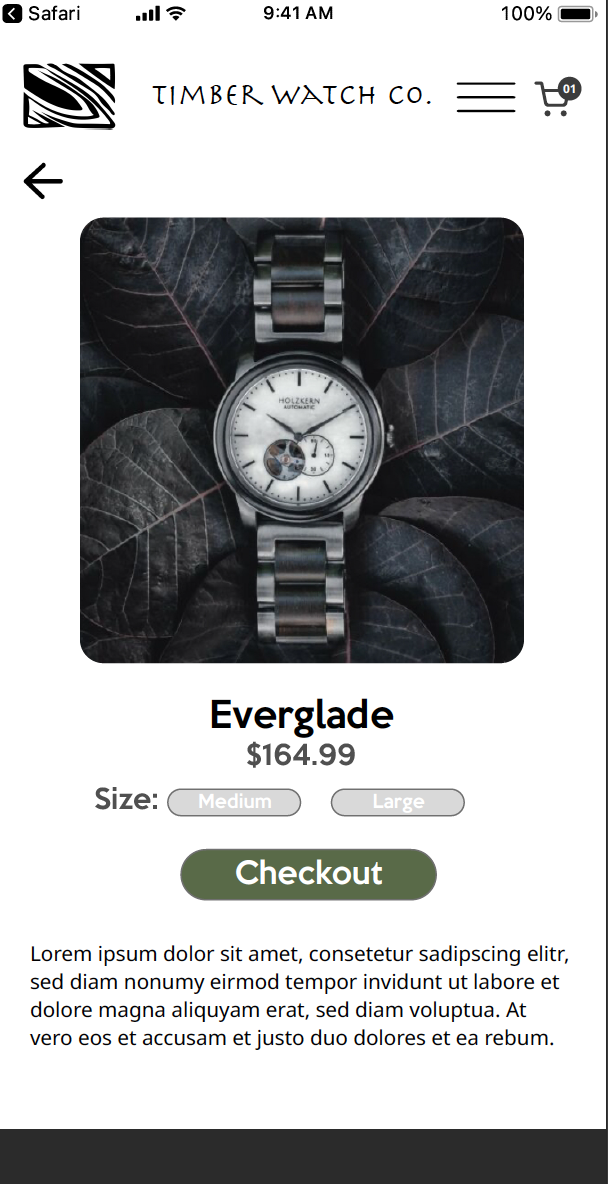
Task: Click the $164.99 price text
Action: (x=301, y=755)
